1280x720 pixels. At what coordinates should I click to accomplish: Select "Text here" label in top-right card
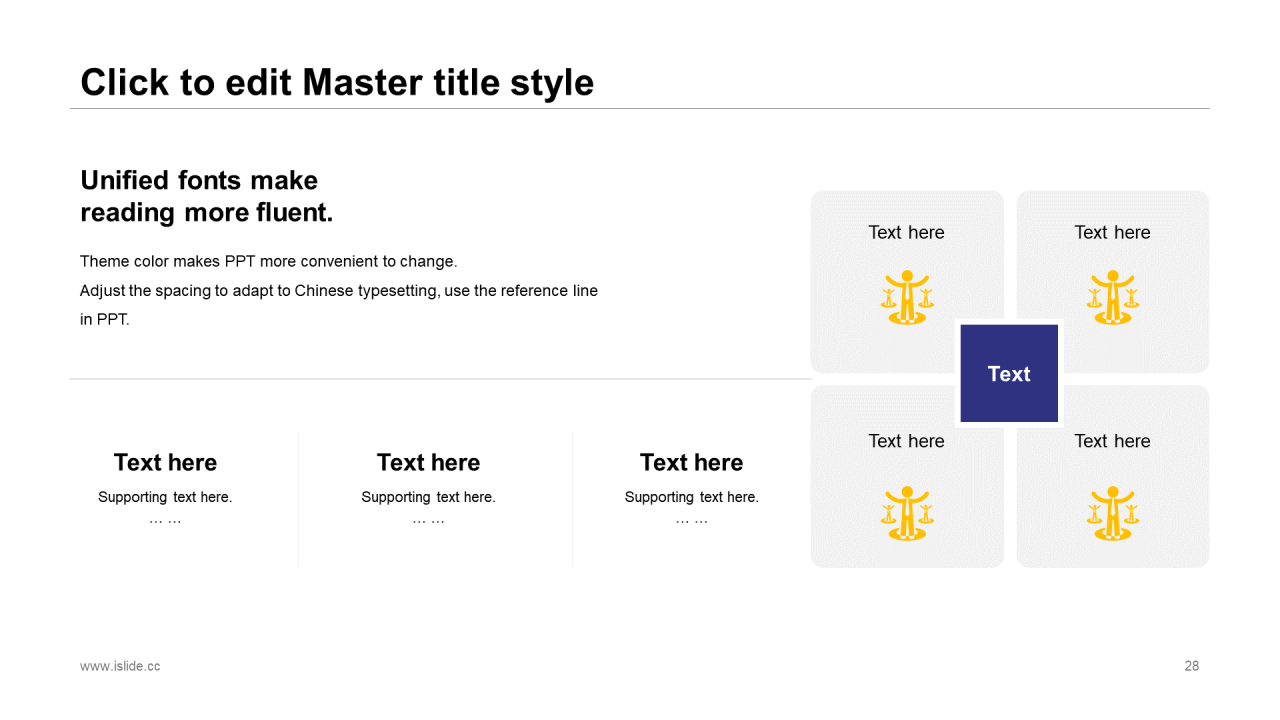pos(1112,232)
